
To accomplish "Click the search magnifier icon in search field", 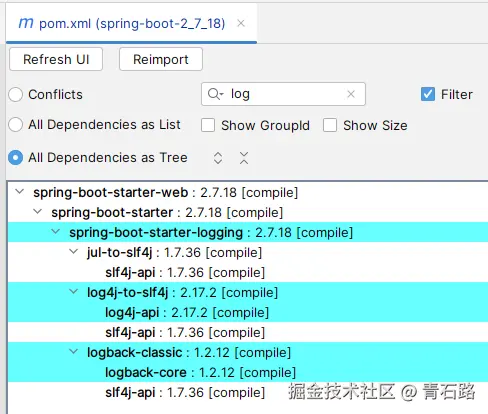I will 215,94.
